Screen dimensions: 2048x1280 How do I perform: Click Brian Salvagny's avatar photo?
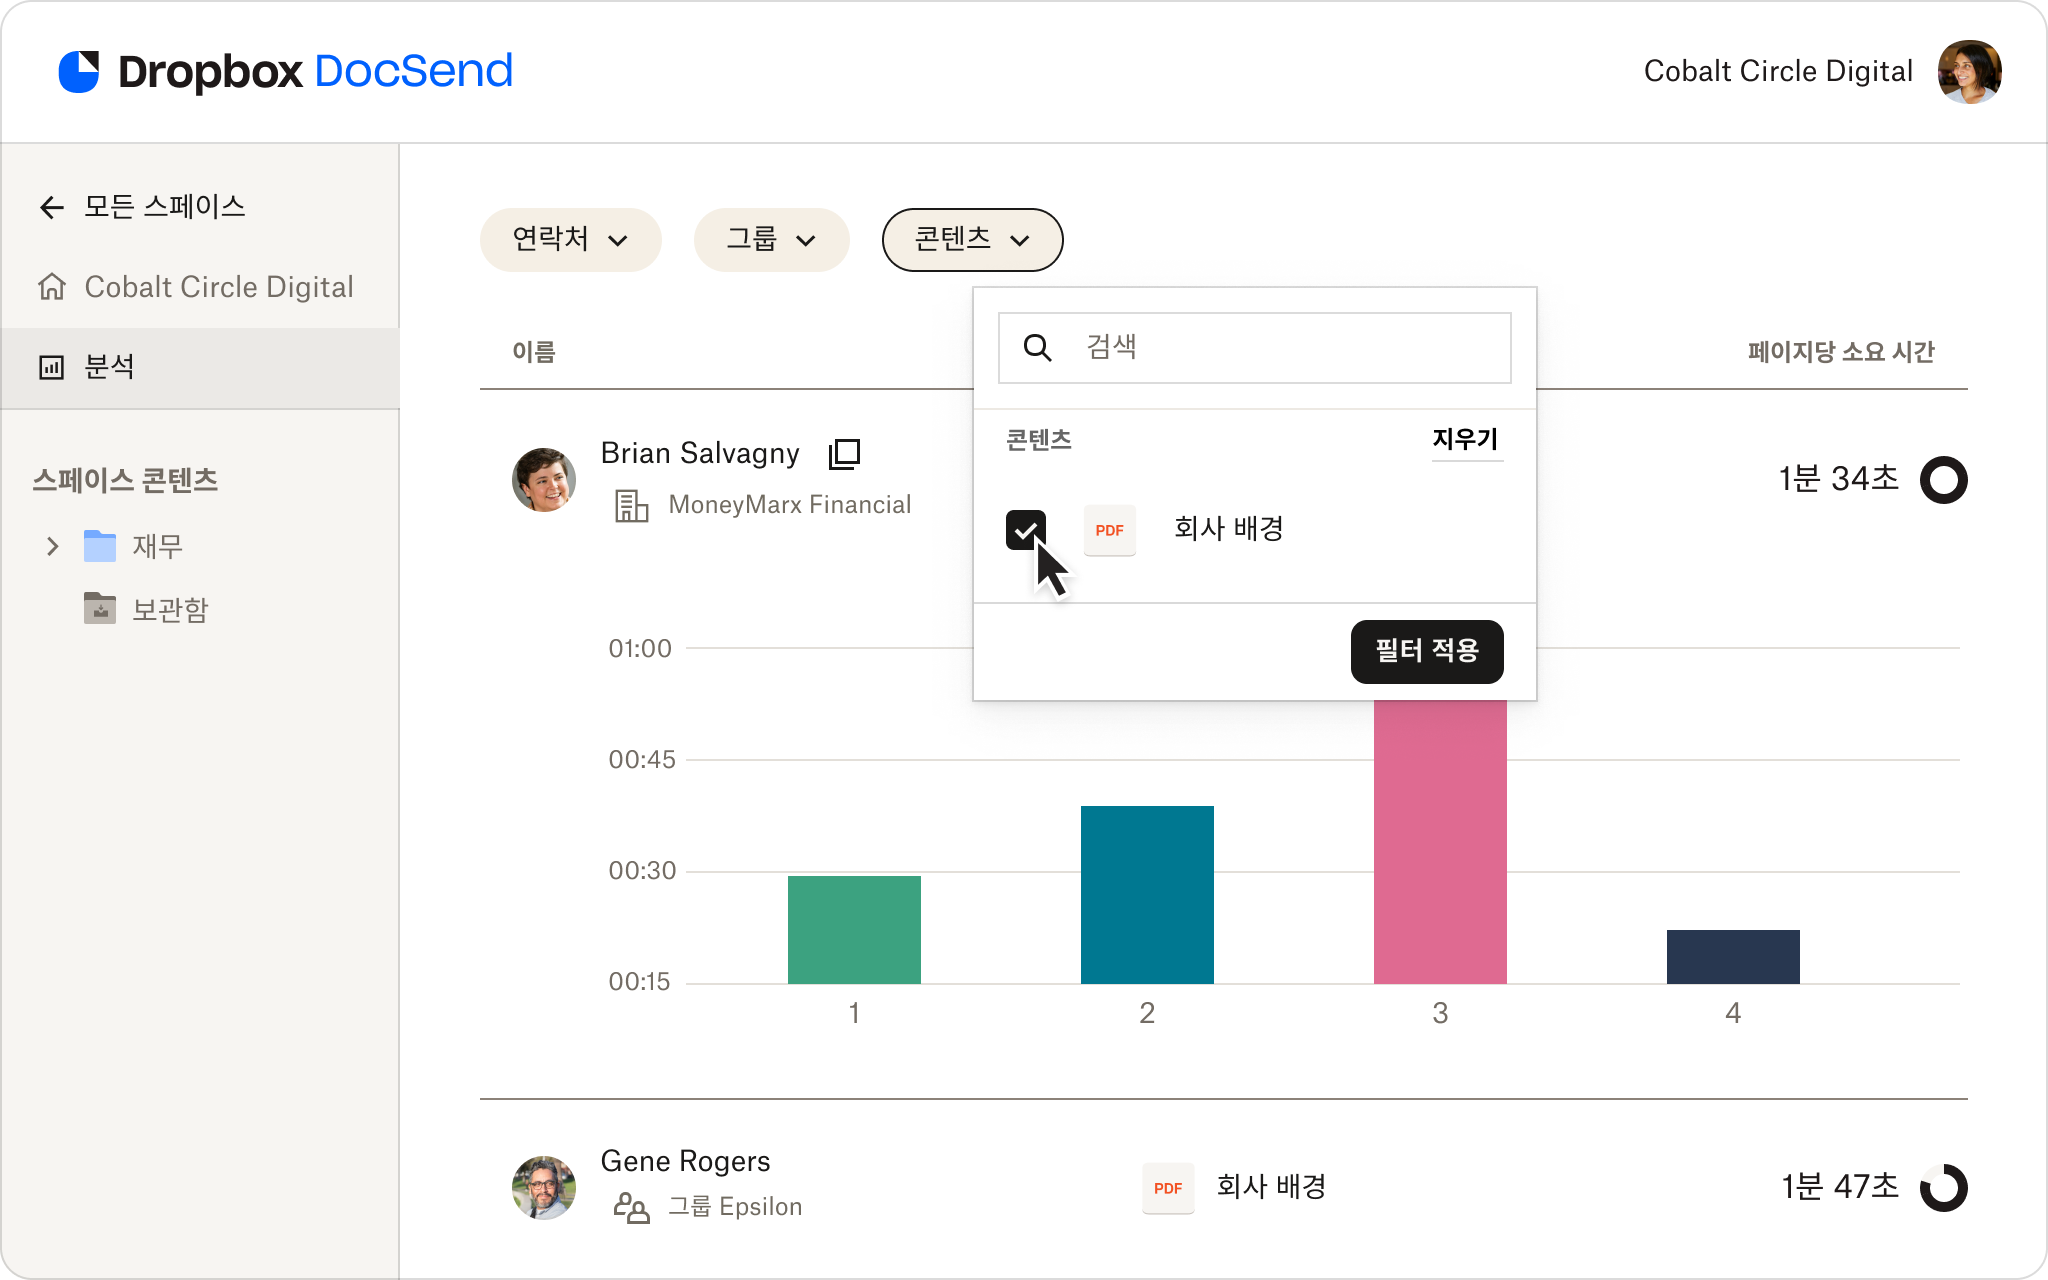(544, 480)
